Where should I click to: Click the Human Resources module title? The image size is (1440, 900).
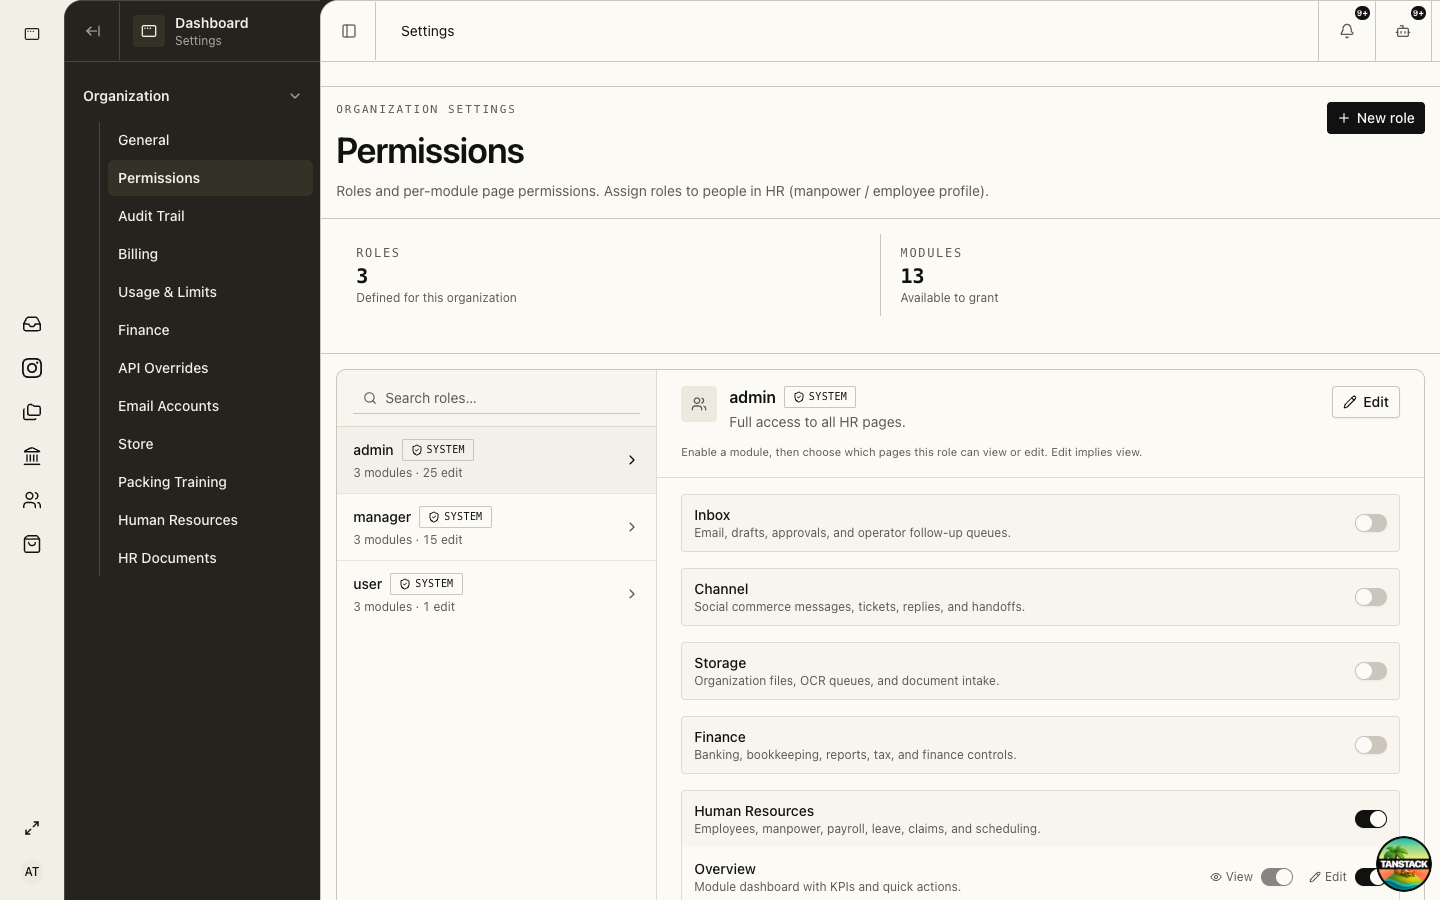pos(754,811)
